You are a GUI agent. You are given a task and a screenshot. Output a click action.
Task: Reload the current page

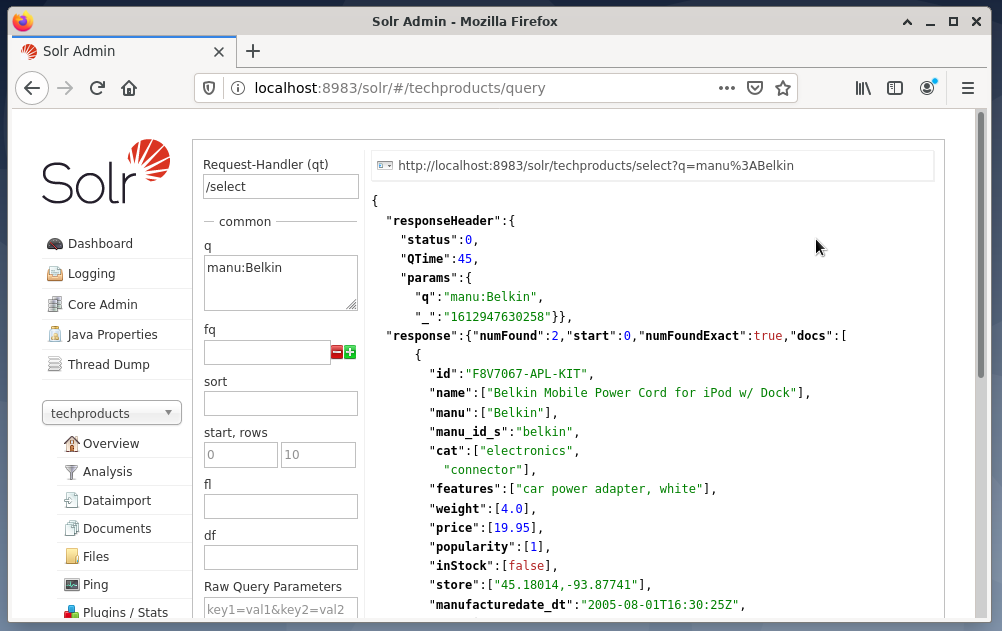pos(97,88)
